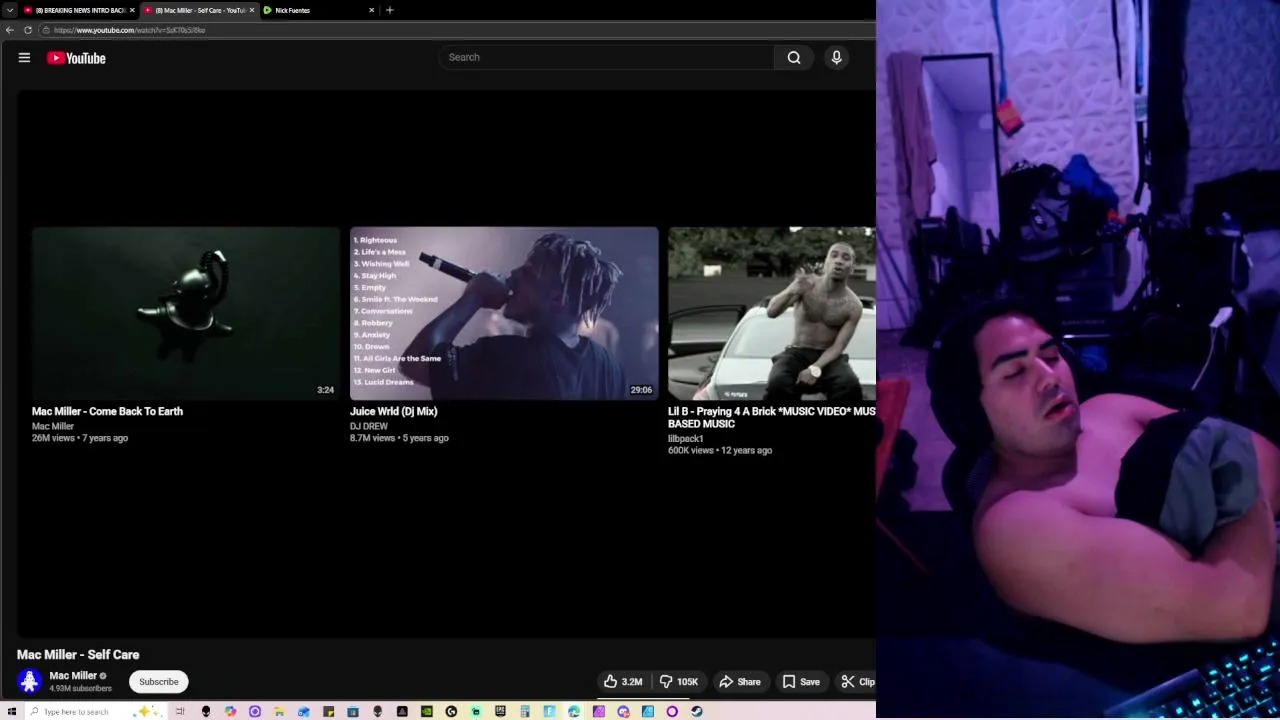
Task: Open File Explorer from the taskbar
Action: click(x=279, y=711)
